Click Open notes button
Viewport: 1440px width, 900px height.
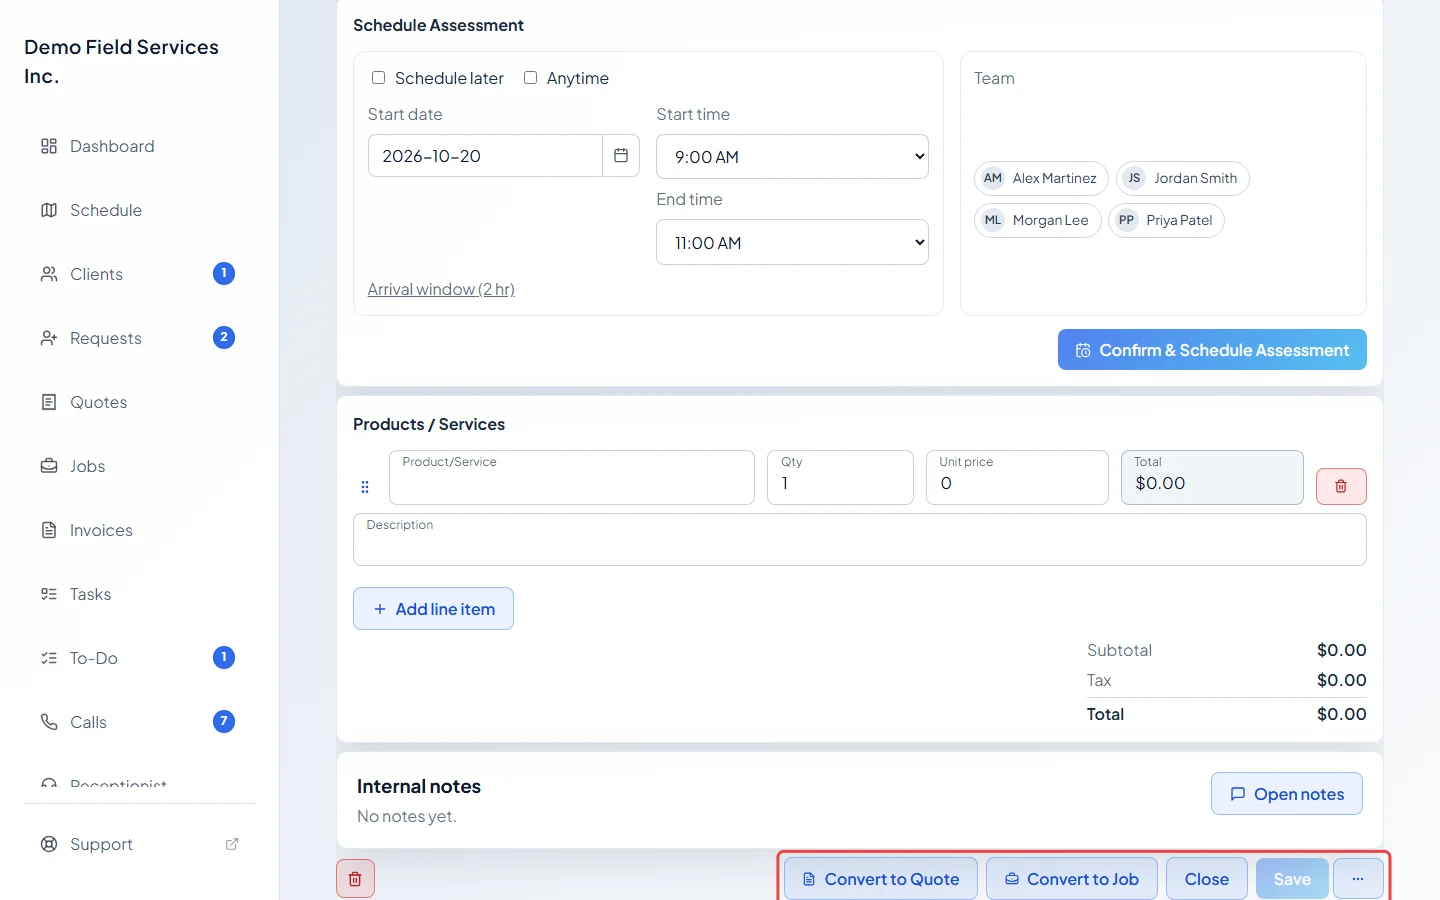click(1287, 794)
